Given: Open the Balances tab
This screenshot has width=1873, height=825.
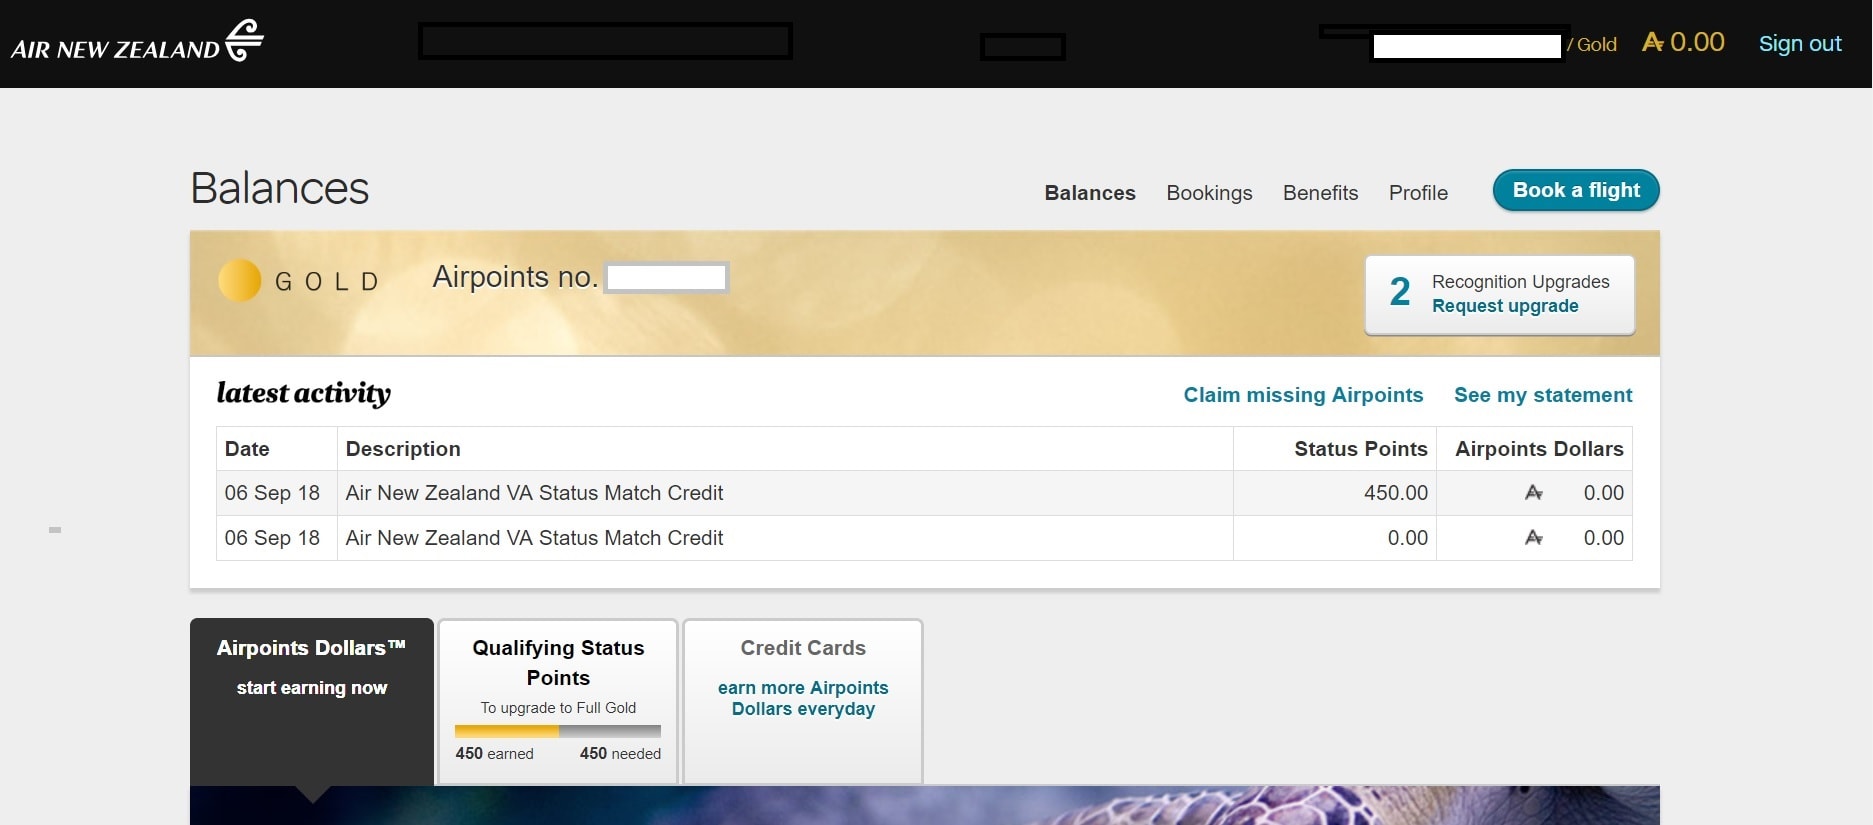Looking at the screenshot, I should pos(1090,193).
